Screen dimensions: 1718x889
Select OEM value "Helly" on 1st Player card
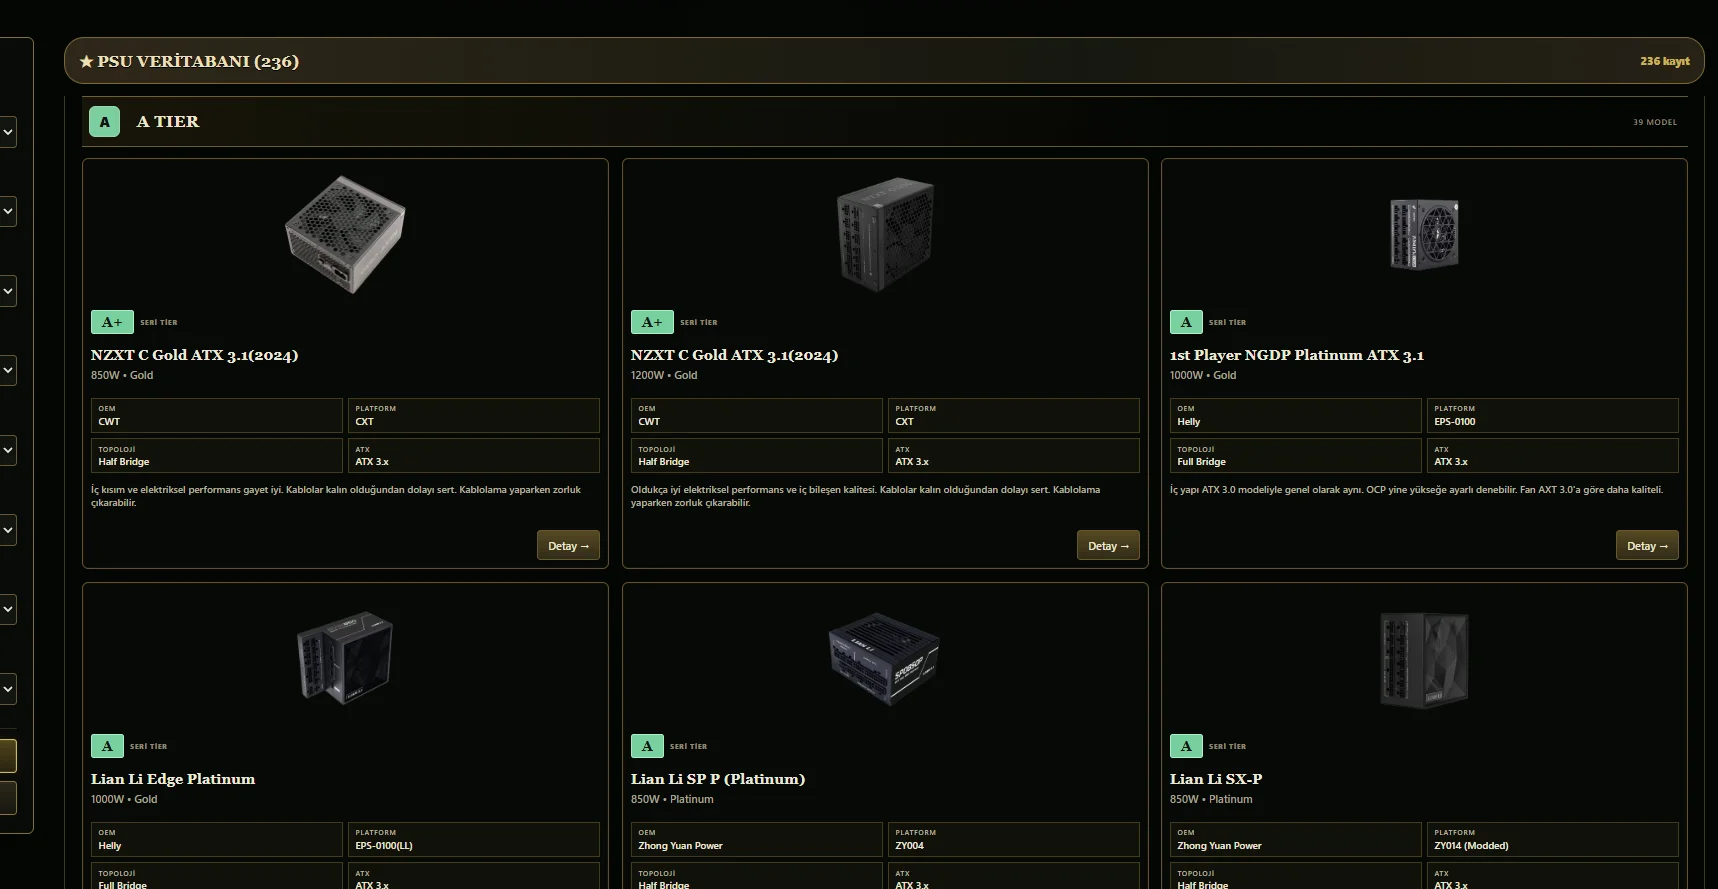[1188, 422]
